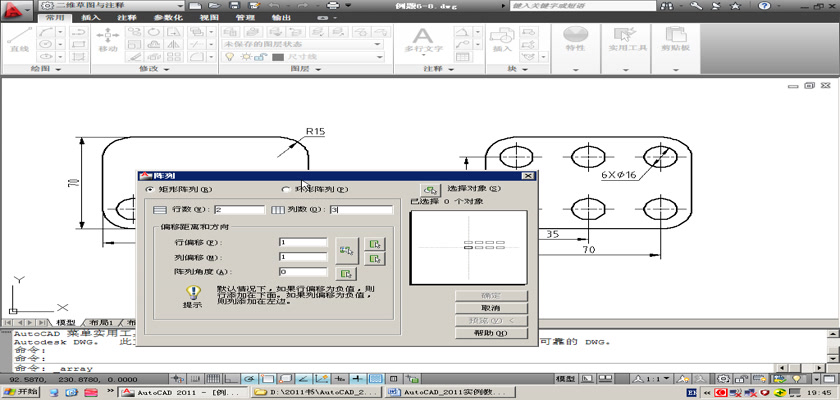Screen dimensions: 840x400
Task: Click the Help (帮助) button
Action: point(491,333)
